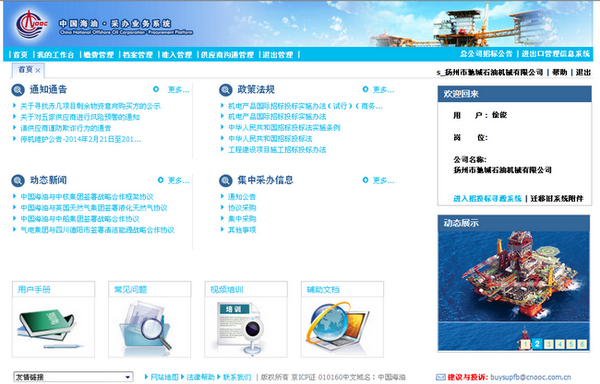Click the CNOOC logo in header

(x=31, y=24)
